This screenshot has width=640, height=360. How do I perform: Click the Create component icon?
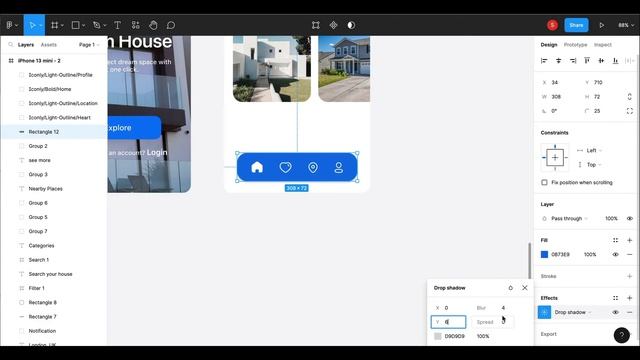(333, 25)
